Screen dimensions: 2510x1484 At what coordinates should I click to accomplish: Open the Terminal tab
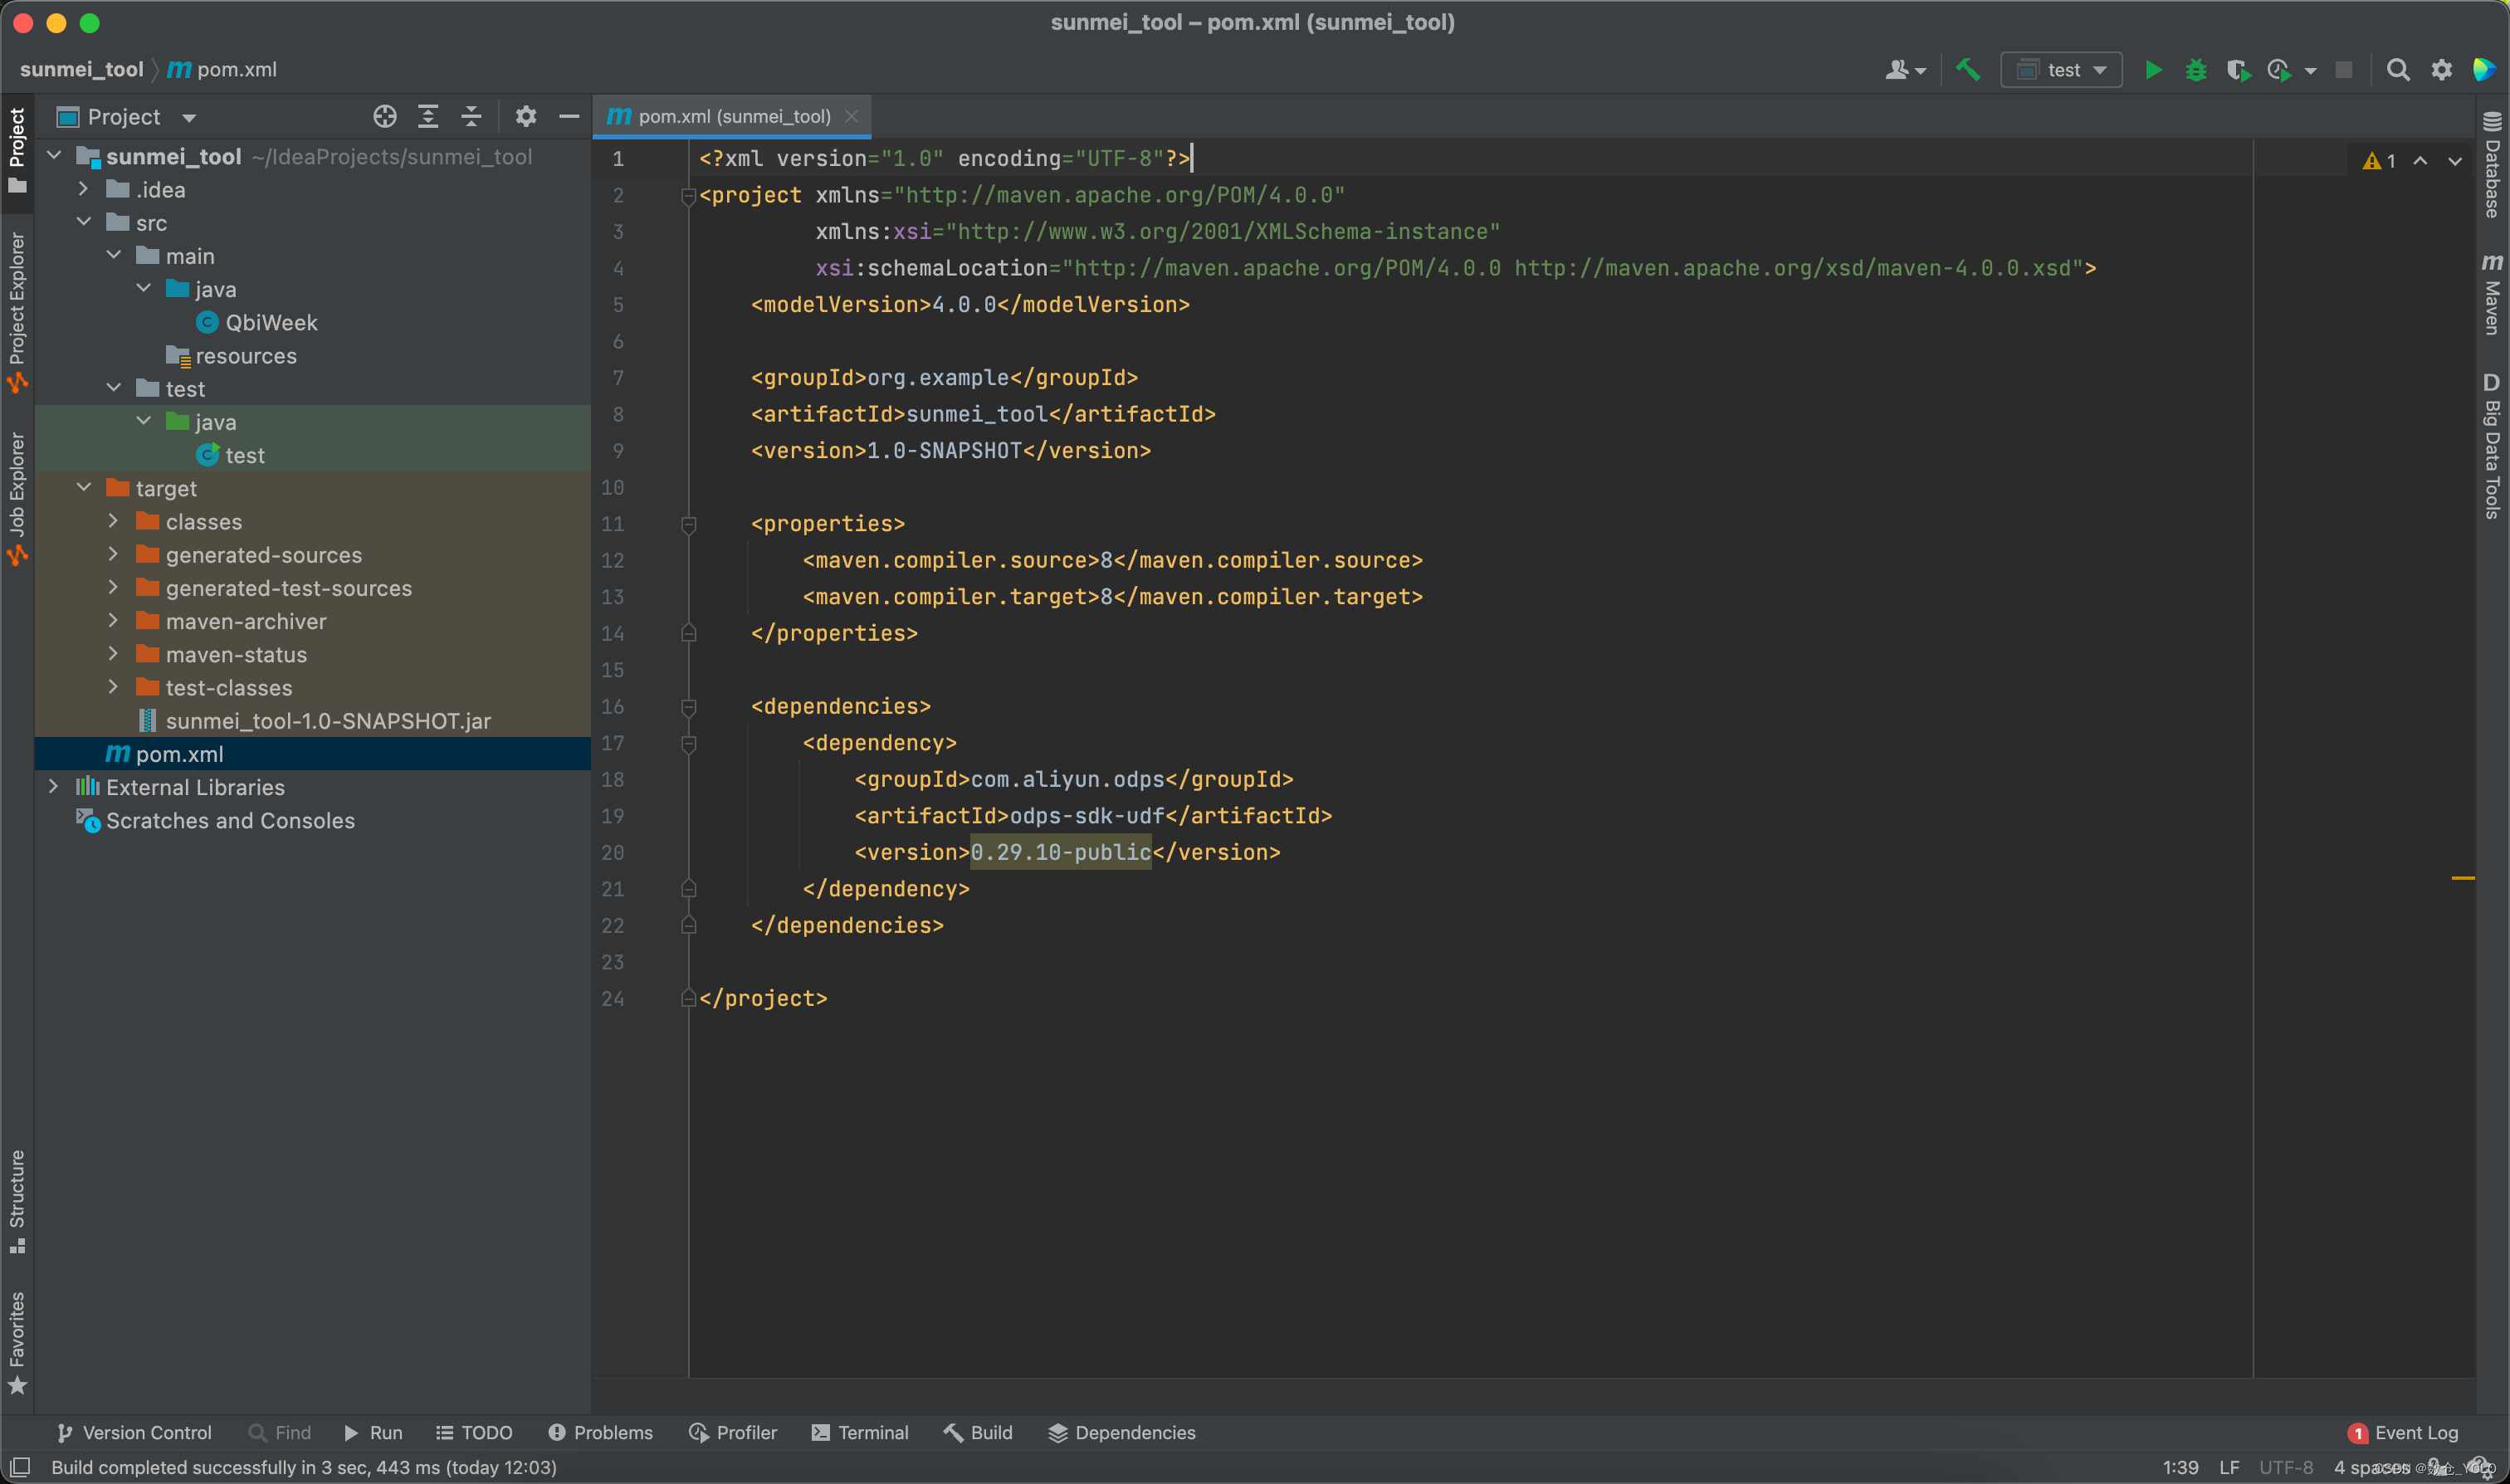860,1432
